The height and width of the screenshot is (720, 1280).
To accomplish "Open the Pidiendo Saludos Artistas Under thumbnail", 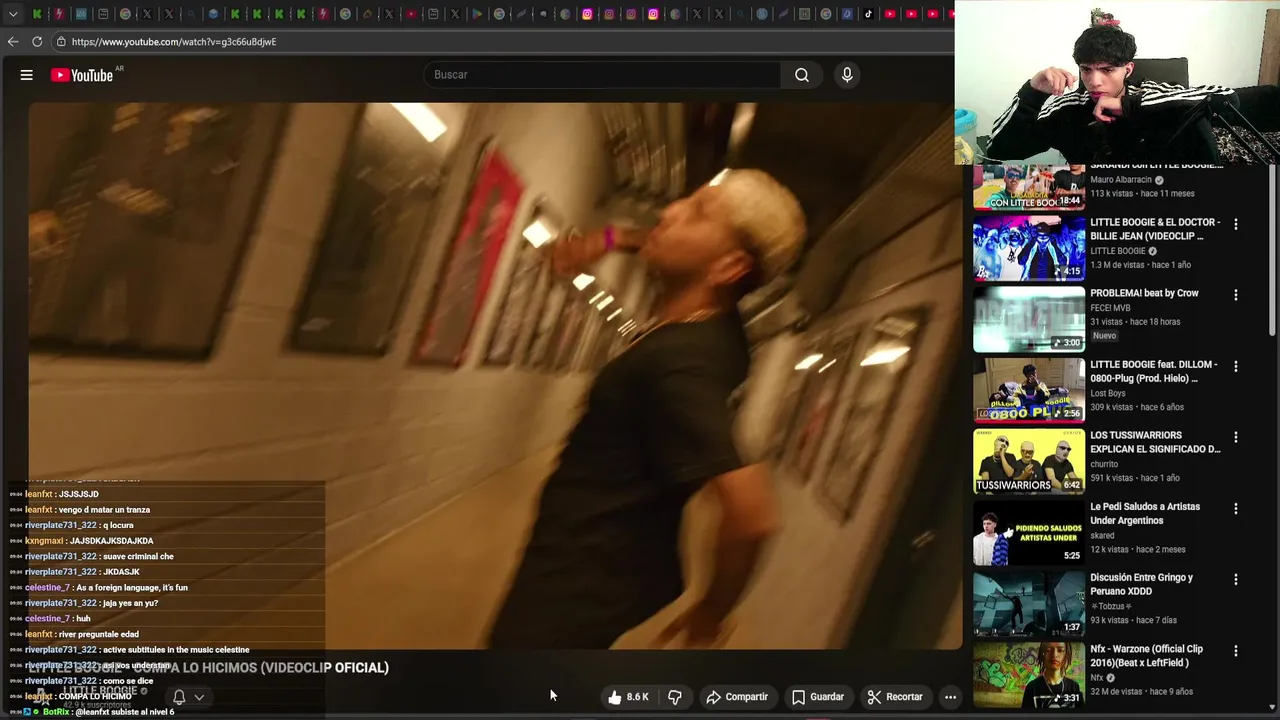I will (1029, 532).
